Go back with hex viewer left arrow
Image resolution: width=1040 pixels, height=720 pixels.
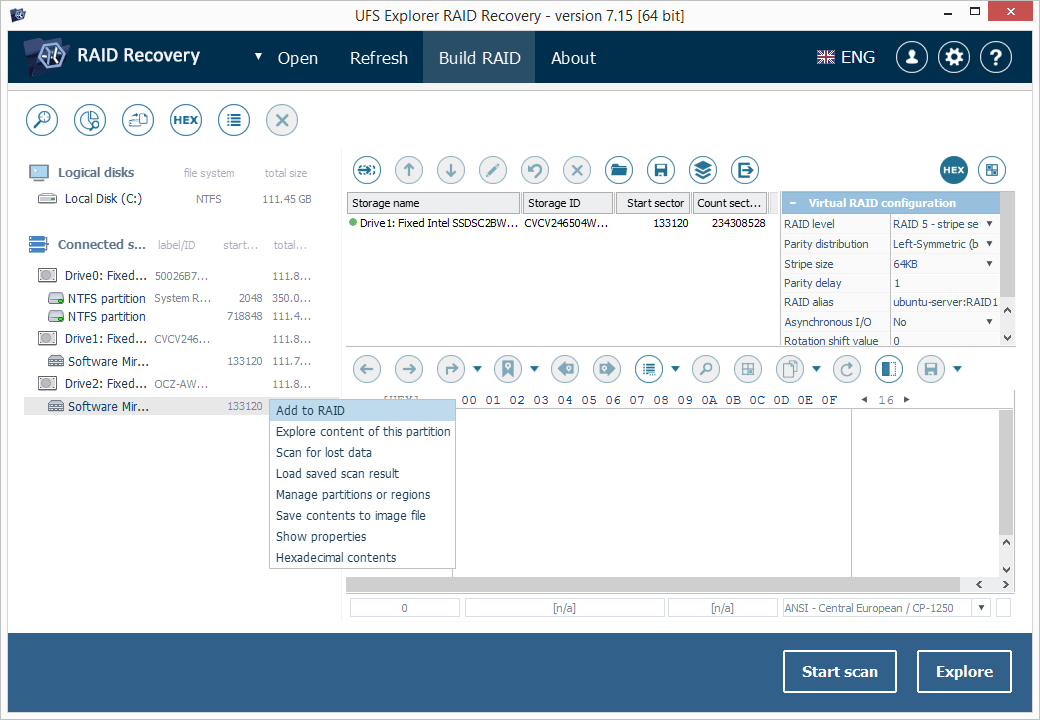pos(367,369)
